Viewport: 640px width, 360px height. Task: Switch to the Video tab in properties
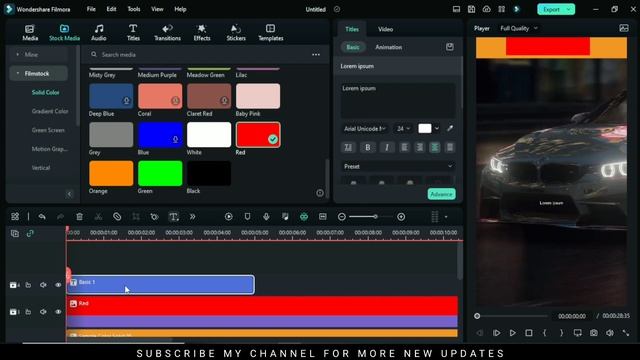tap(385, 29)
